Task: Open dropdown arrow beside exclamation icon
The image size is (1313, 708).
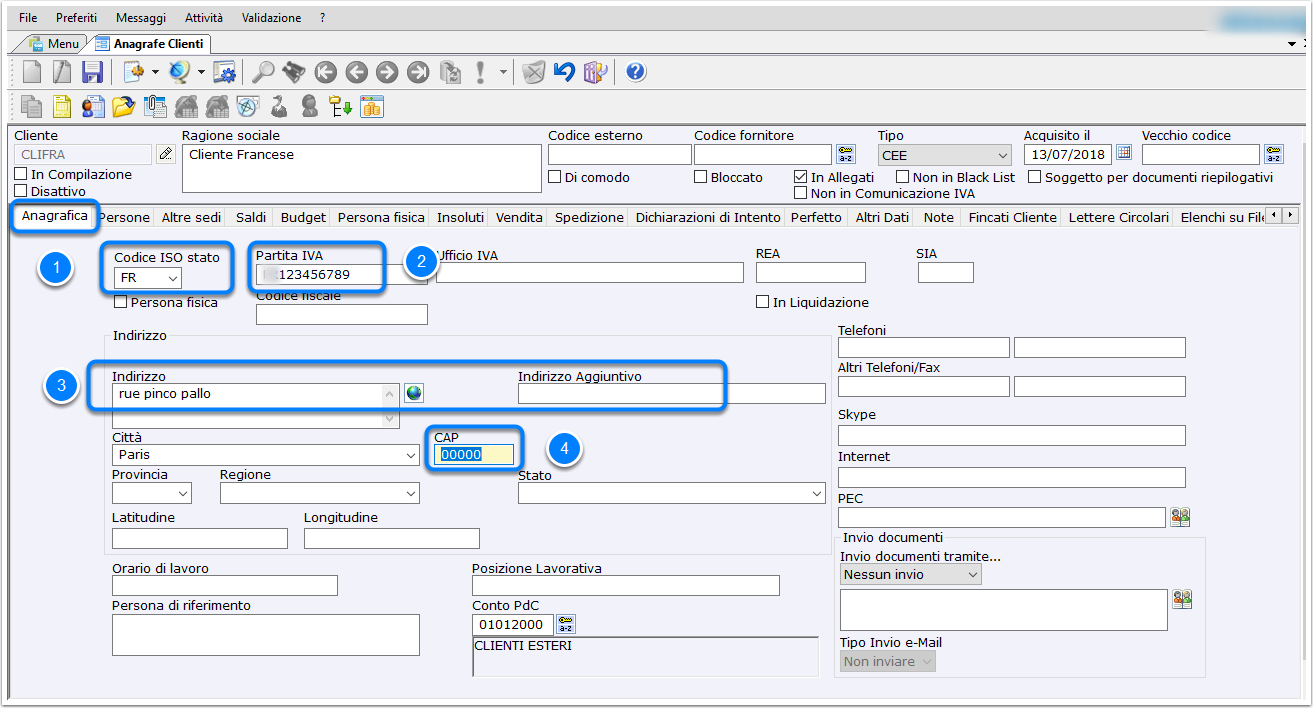Action: click(x=503, y=72)
